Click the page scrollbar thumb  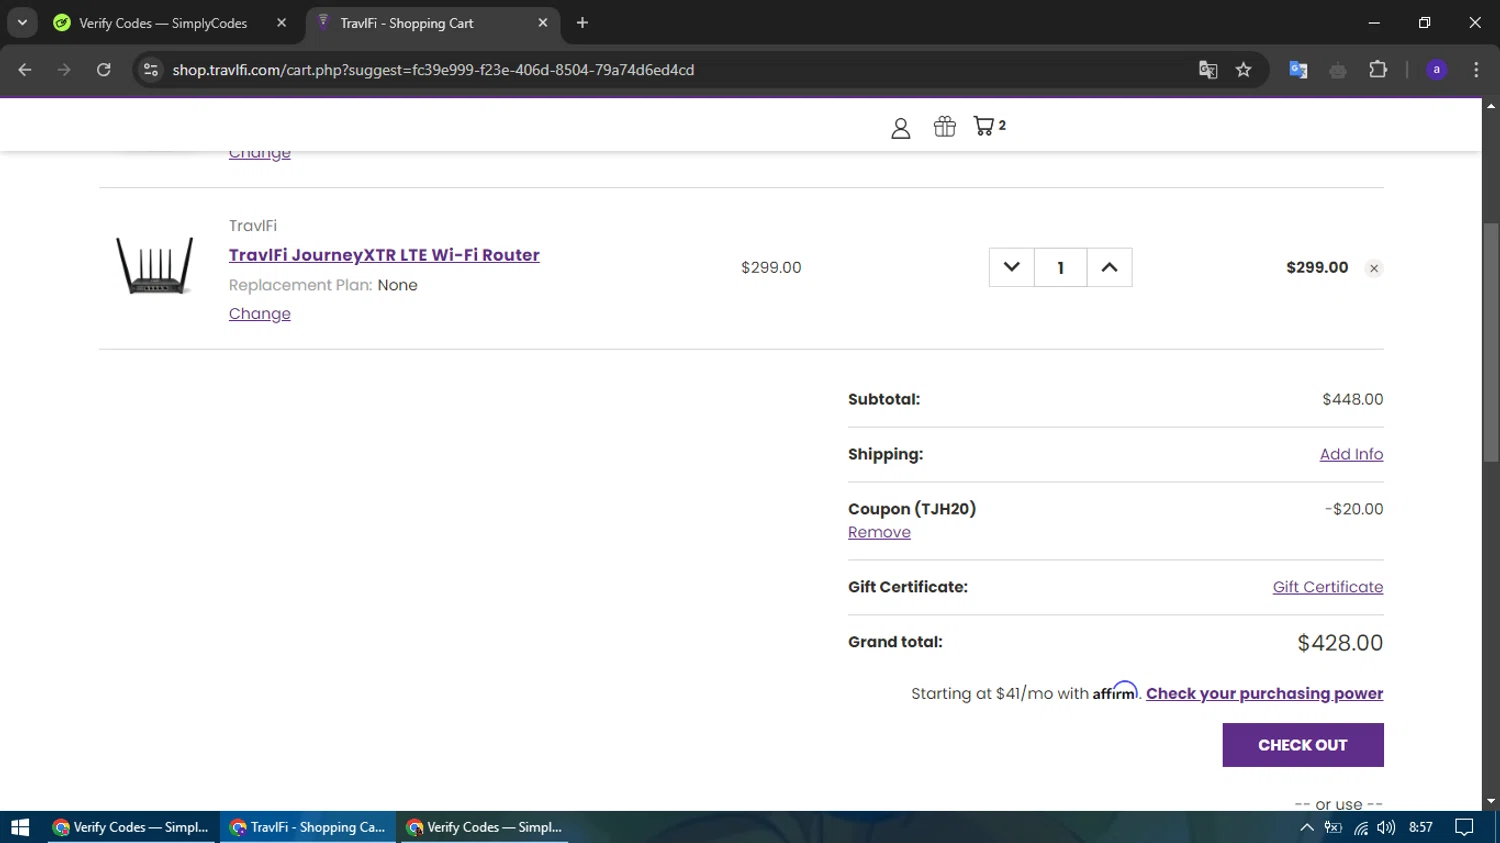pos(1491,342)
